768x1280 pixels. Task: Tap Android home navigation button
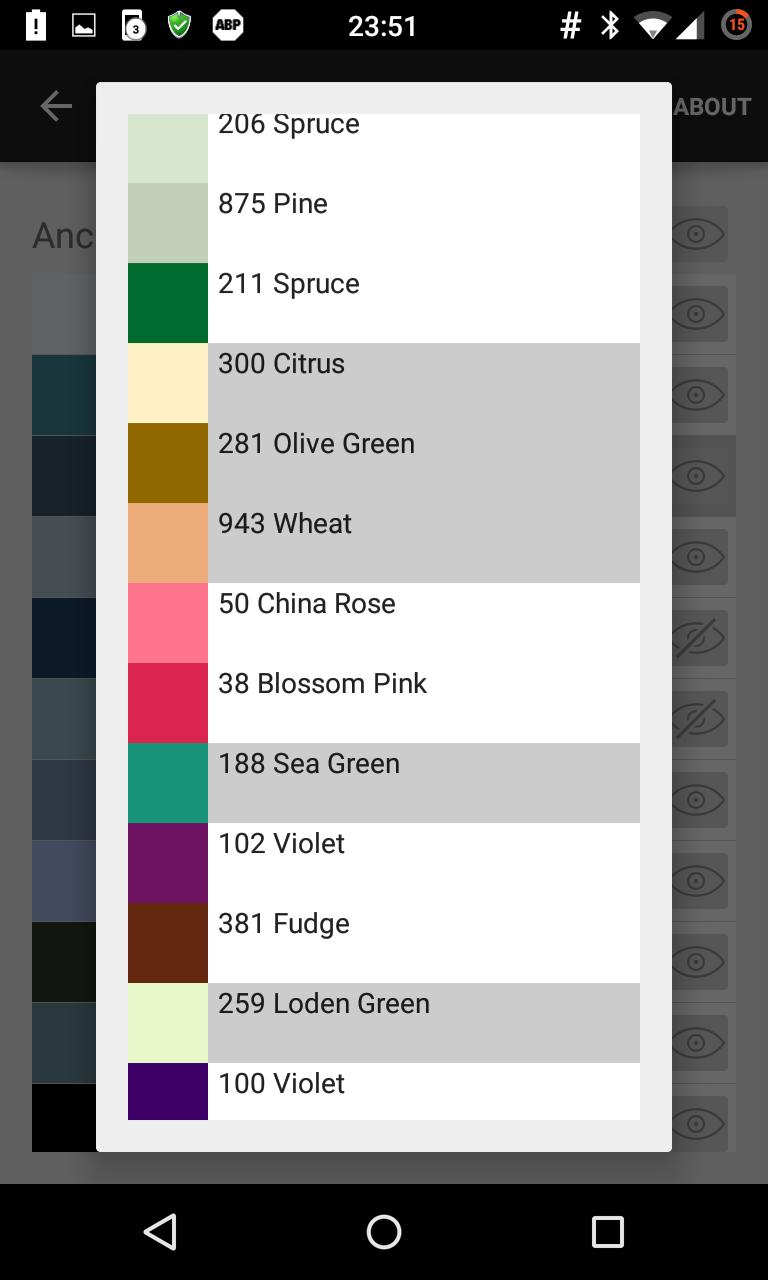(x=384, y=1232)
